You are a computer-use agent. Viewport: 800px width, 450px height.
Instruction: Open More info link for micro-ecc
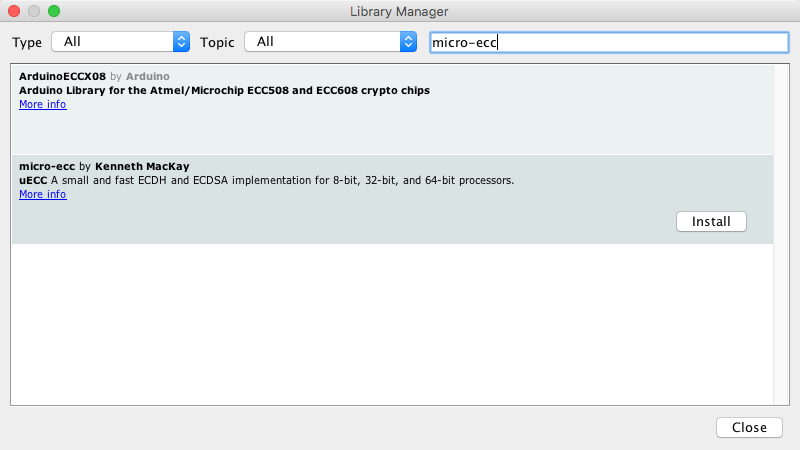(x=42, y=194)
